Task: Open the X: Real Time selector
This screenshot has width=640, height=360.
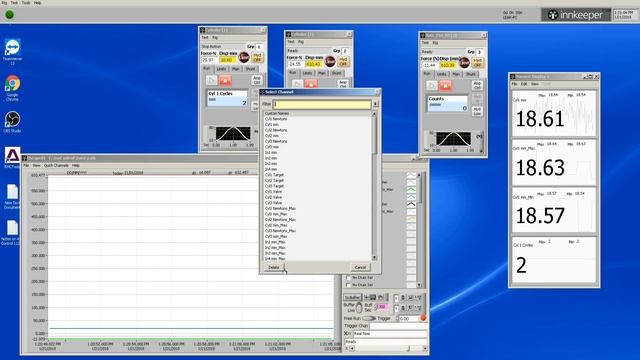Action: point(390,333)
